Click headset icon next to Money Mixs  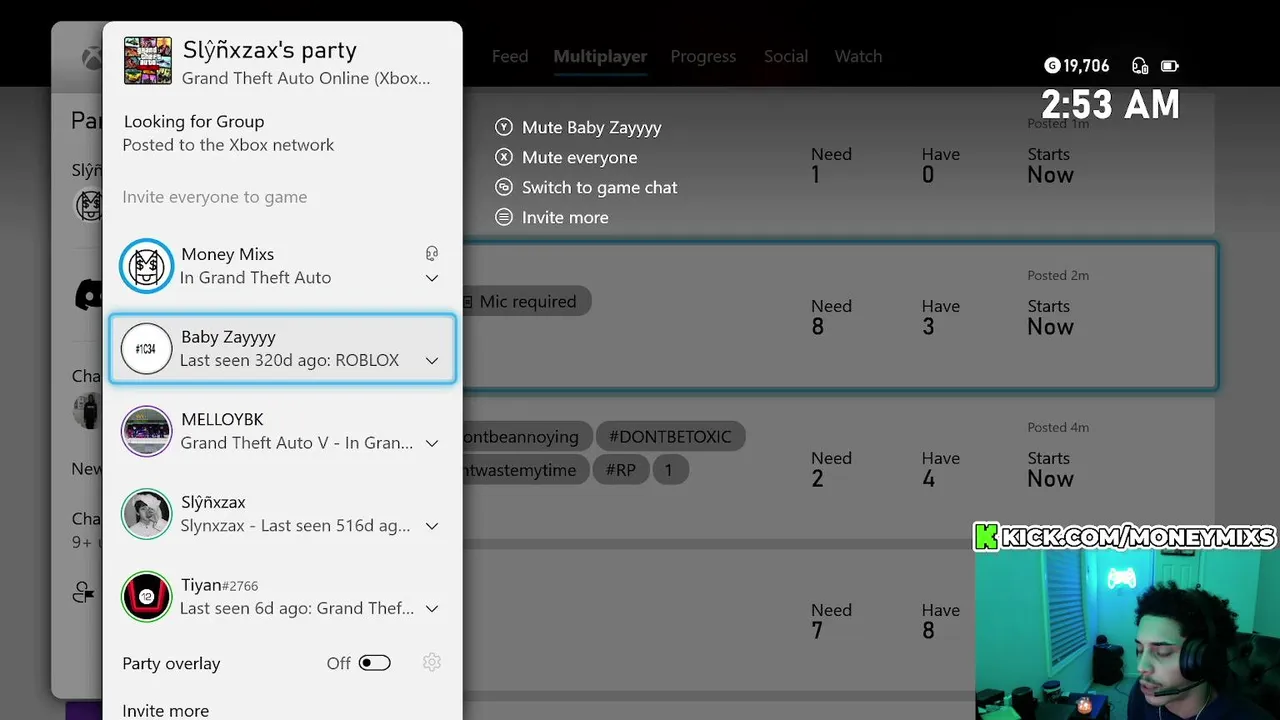(432, 254)
